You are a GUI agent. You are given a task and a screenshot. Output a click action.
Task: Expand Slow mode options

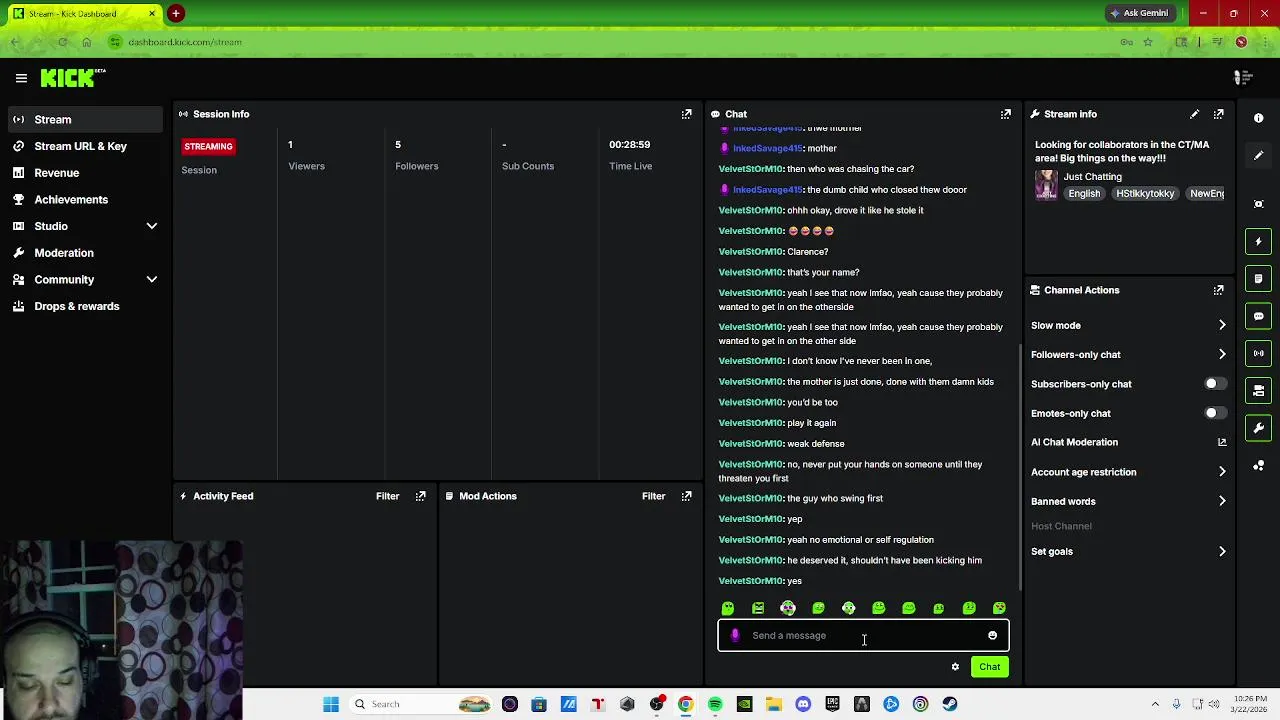pyautogui.click(x=1221, y=325)
